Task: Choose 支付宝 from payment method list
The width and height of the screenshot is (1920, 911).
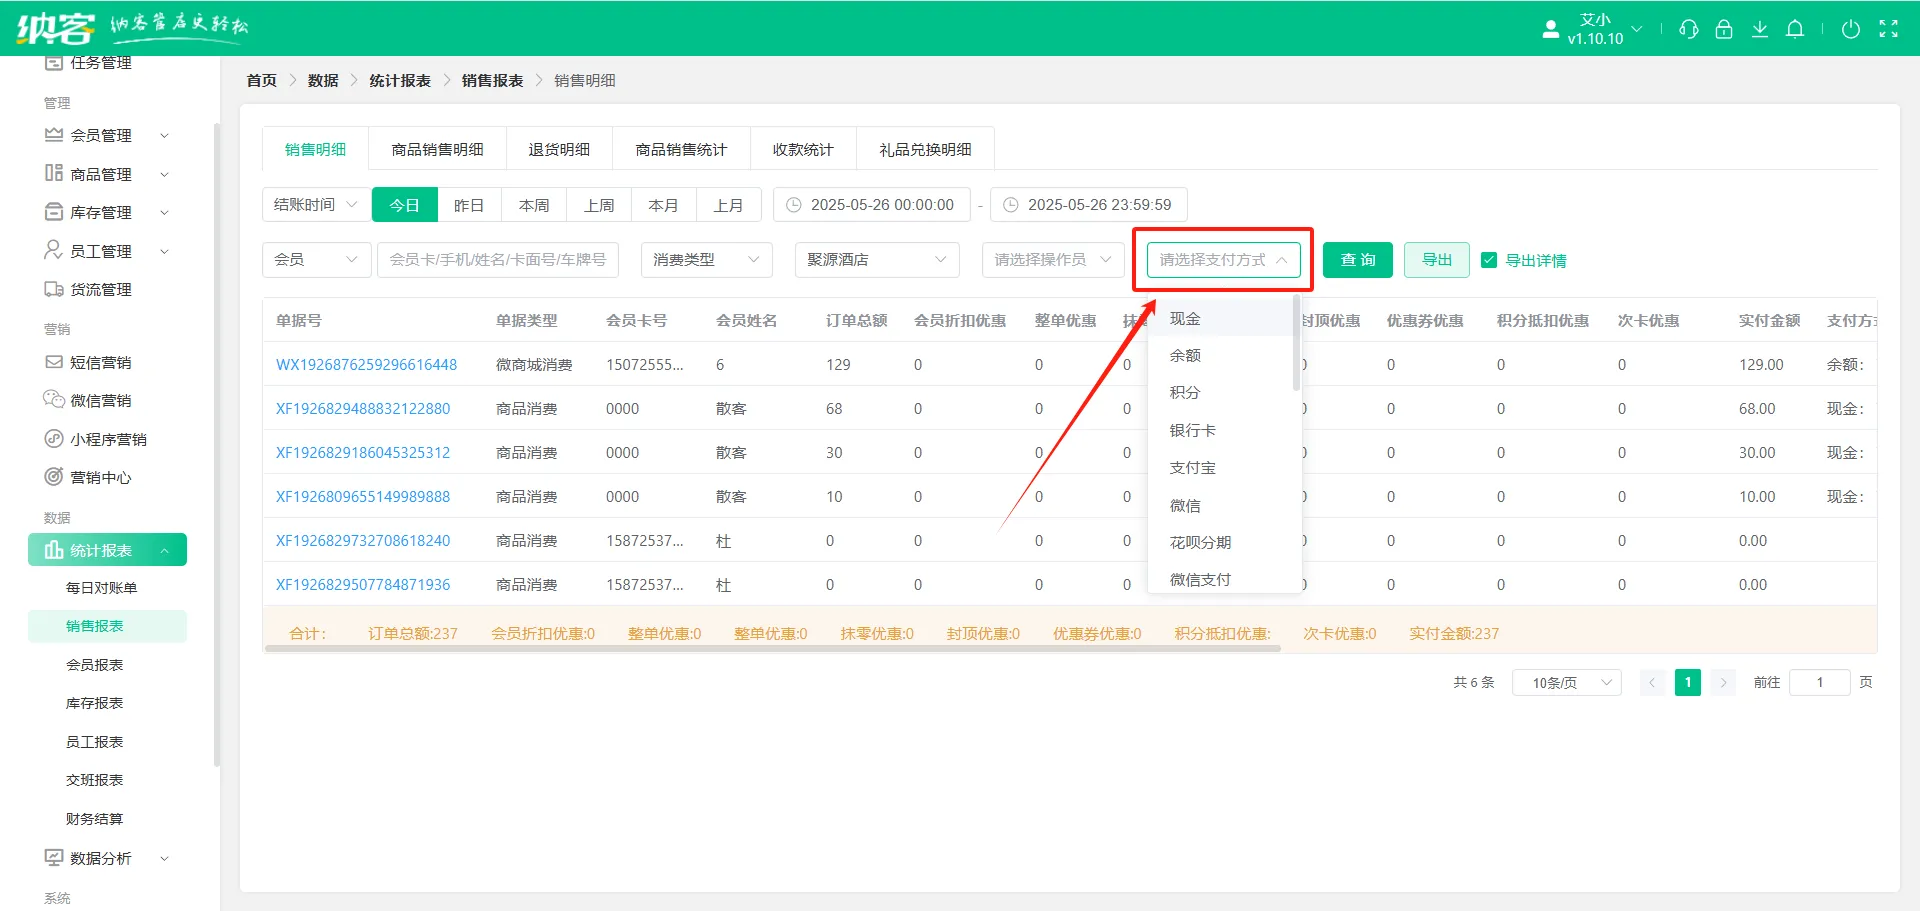Action: click(1193, 468)
